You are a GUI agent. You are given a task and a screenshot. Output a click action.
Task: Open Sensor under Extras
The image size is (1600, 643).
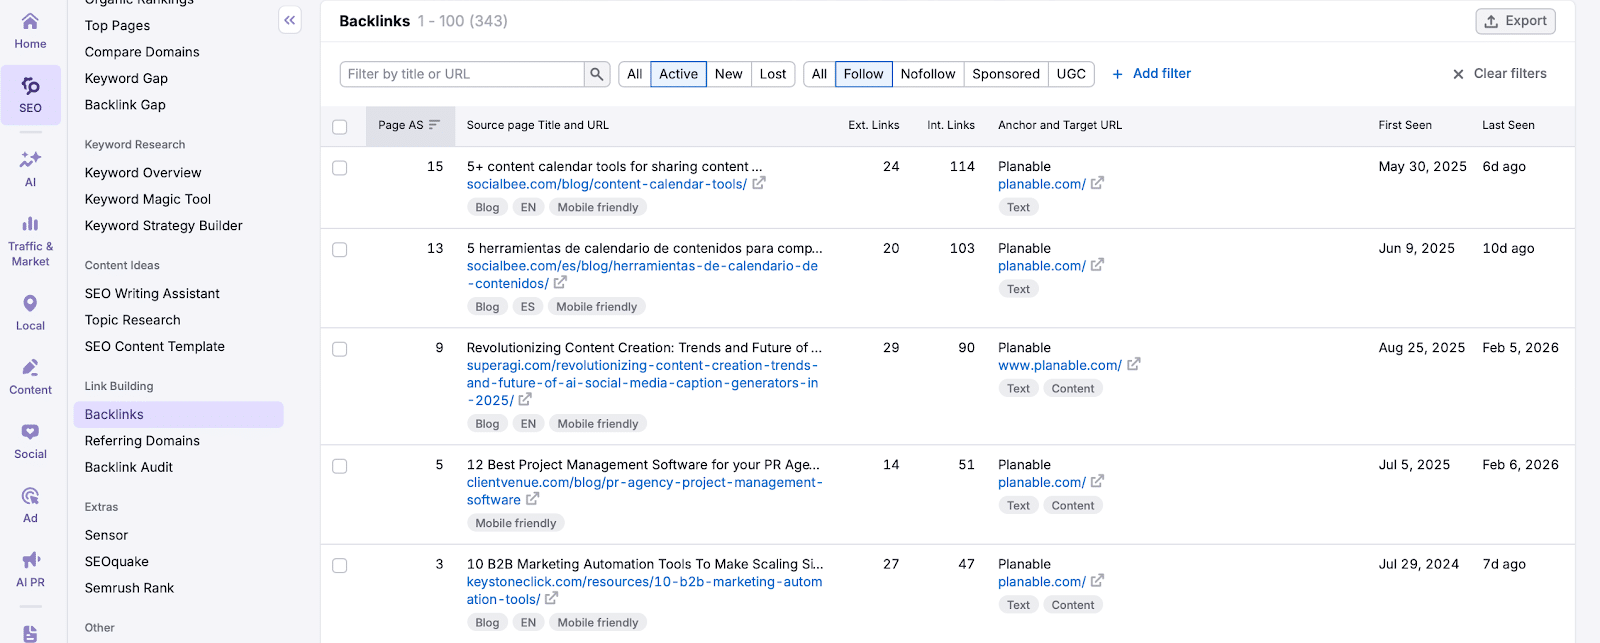[106, 535]
